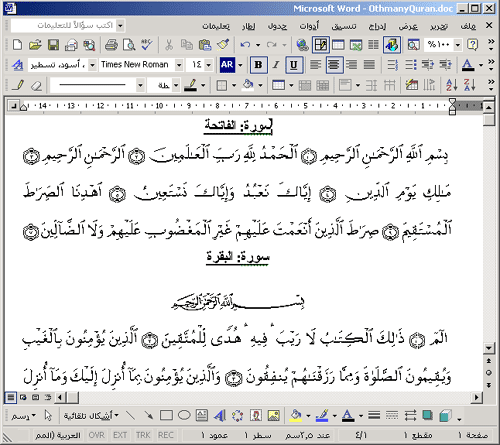Sort ascending with the A-Z icon
This screenshot has width=500, height=445.
452,85
